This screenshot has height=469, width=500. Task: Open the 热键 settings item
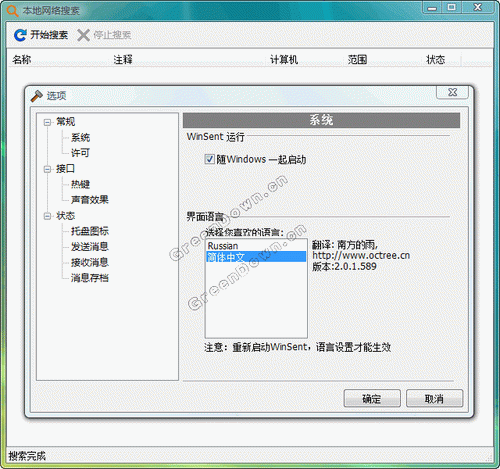tap(80, 184)
